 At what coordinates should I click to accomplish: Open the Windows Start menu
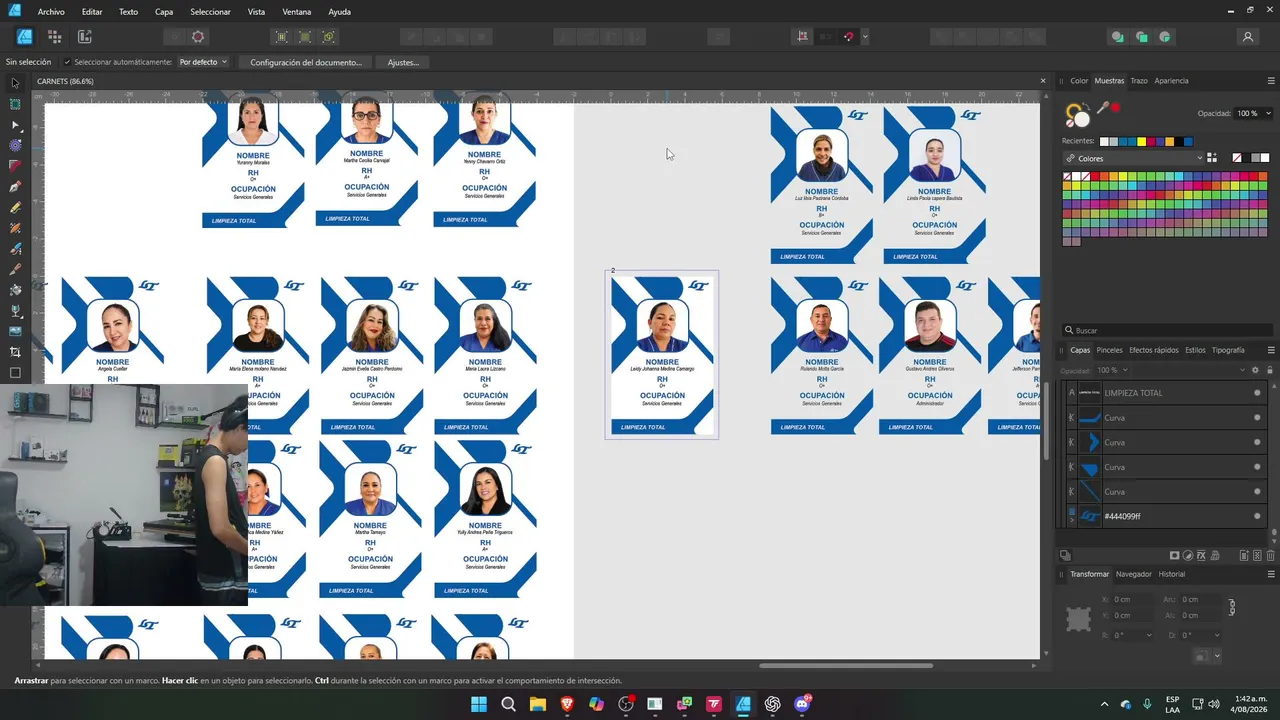(x=479, y=704)
